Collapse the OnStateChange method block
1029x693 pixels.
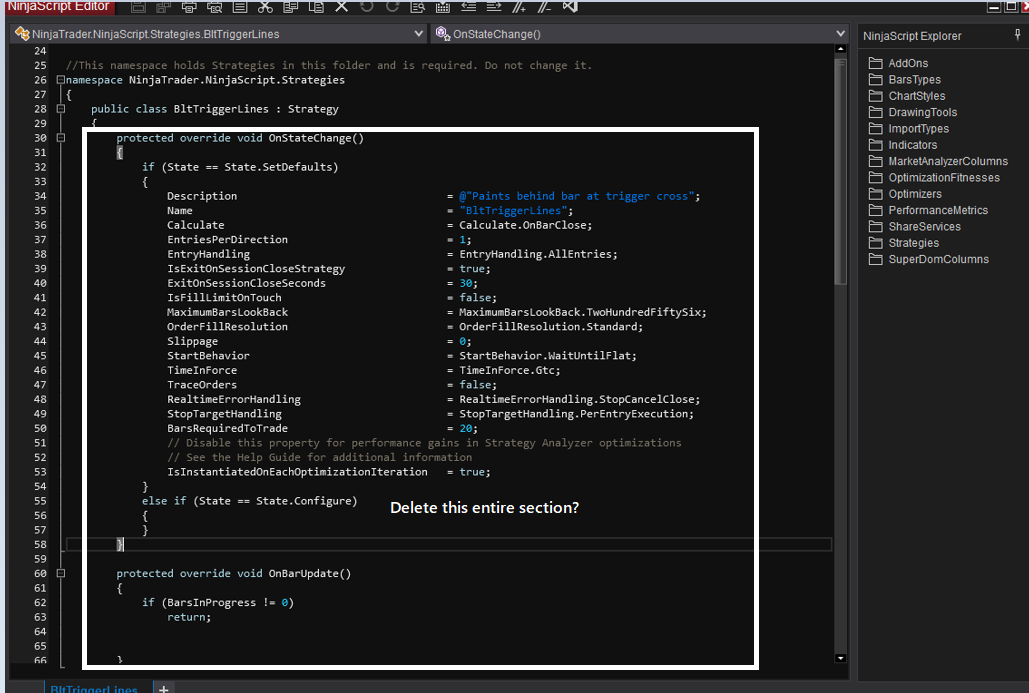click(61, 138)
